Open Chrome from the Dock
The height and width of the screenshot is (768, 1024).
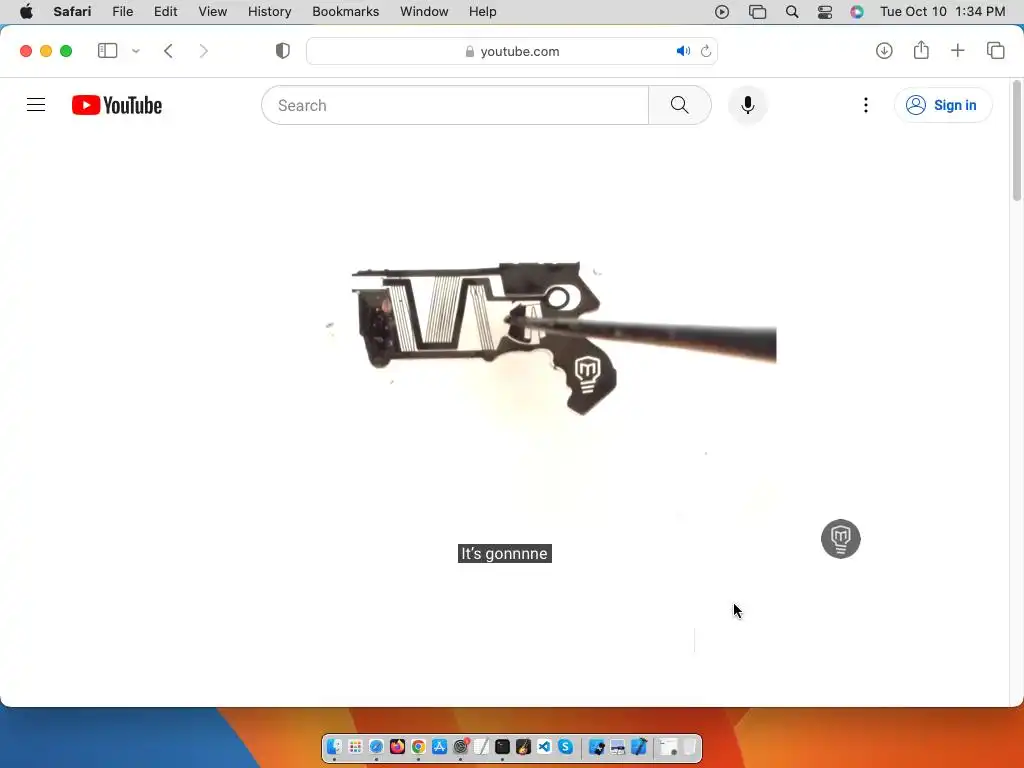point(419,746)
